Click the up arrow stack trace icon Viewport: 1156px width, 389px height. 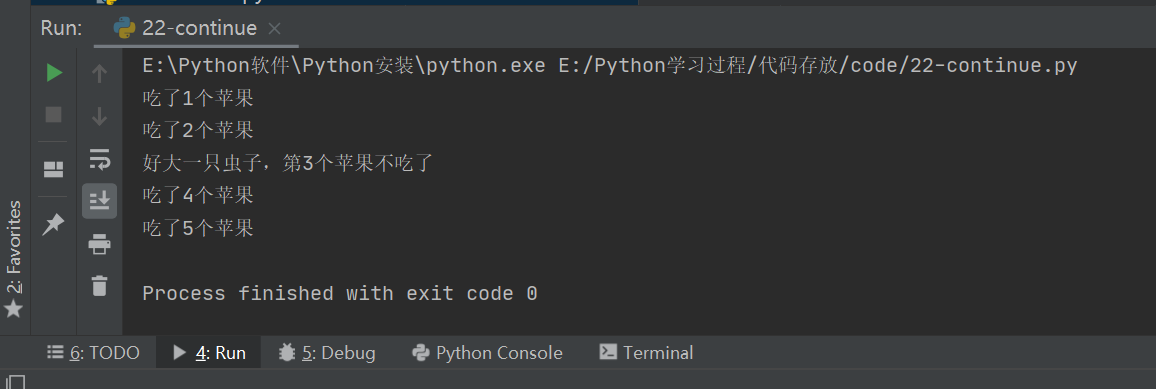pos(99,73)
